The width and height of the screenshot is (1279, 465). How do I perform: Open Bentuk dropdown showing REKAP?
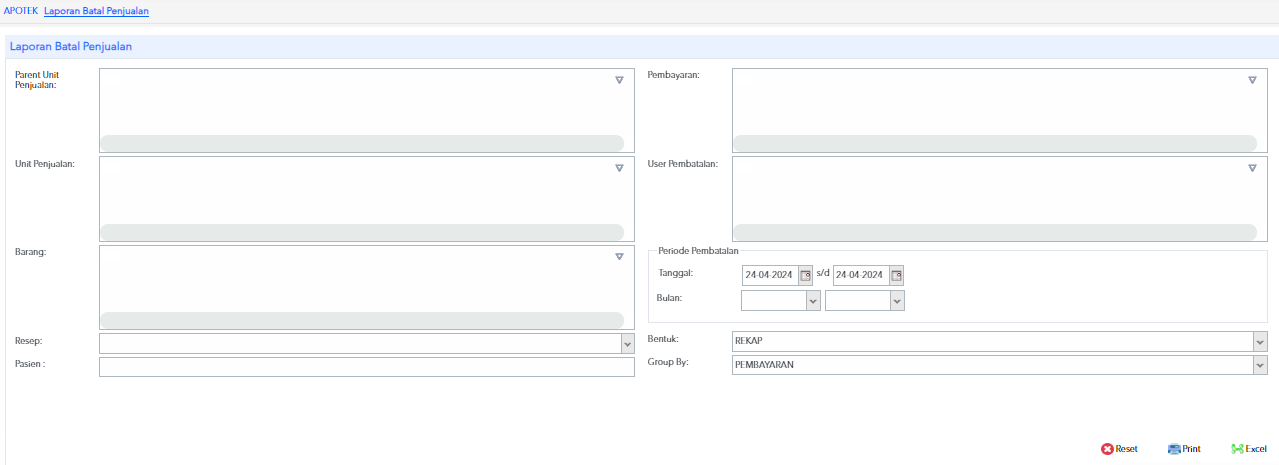(1260, 342)
